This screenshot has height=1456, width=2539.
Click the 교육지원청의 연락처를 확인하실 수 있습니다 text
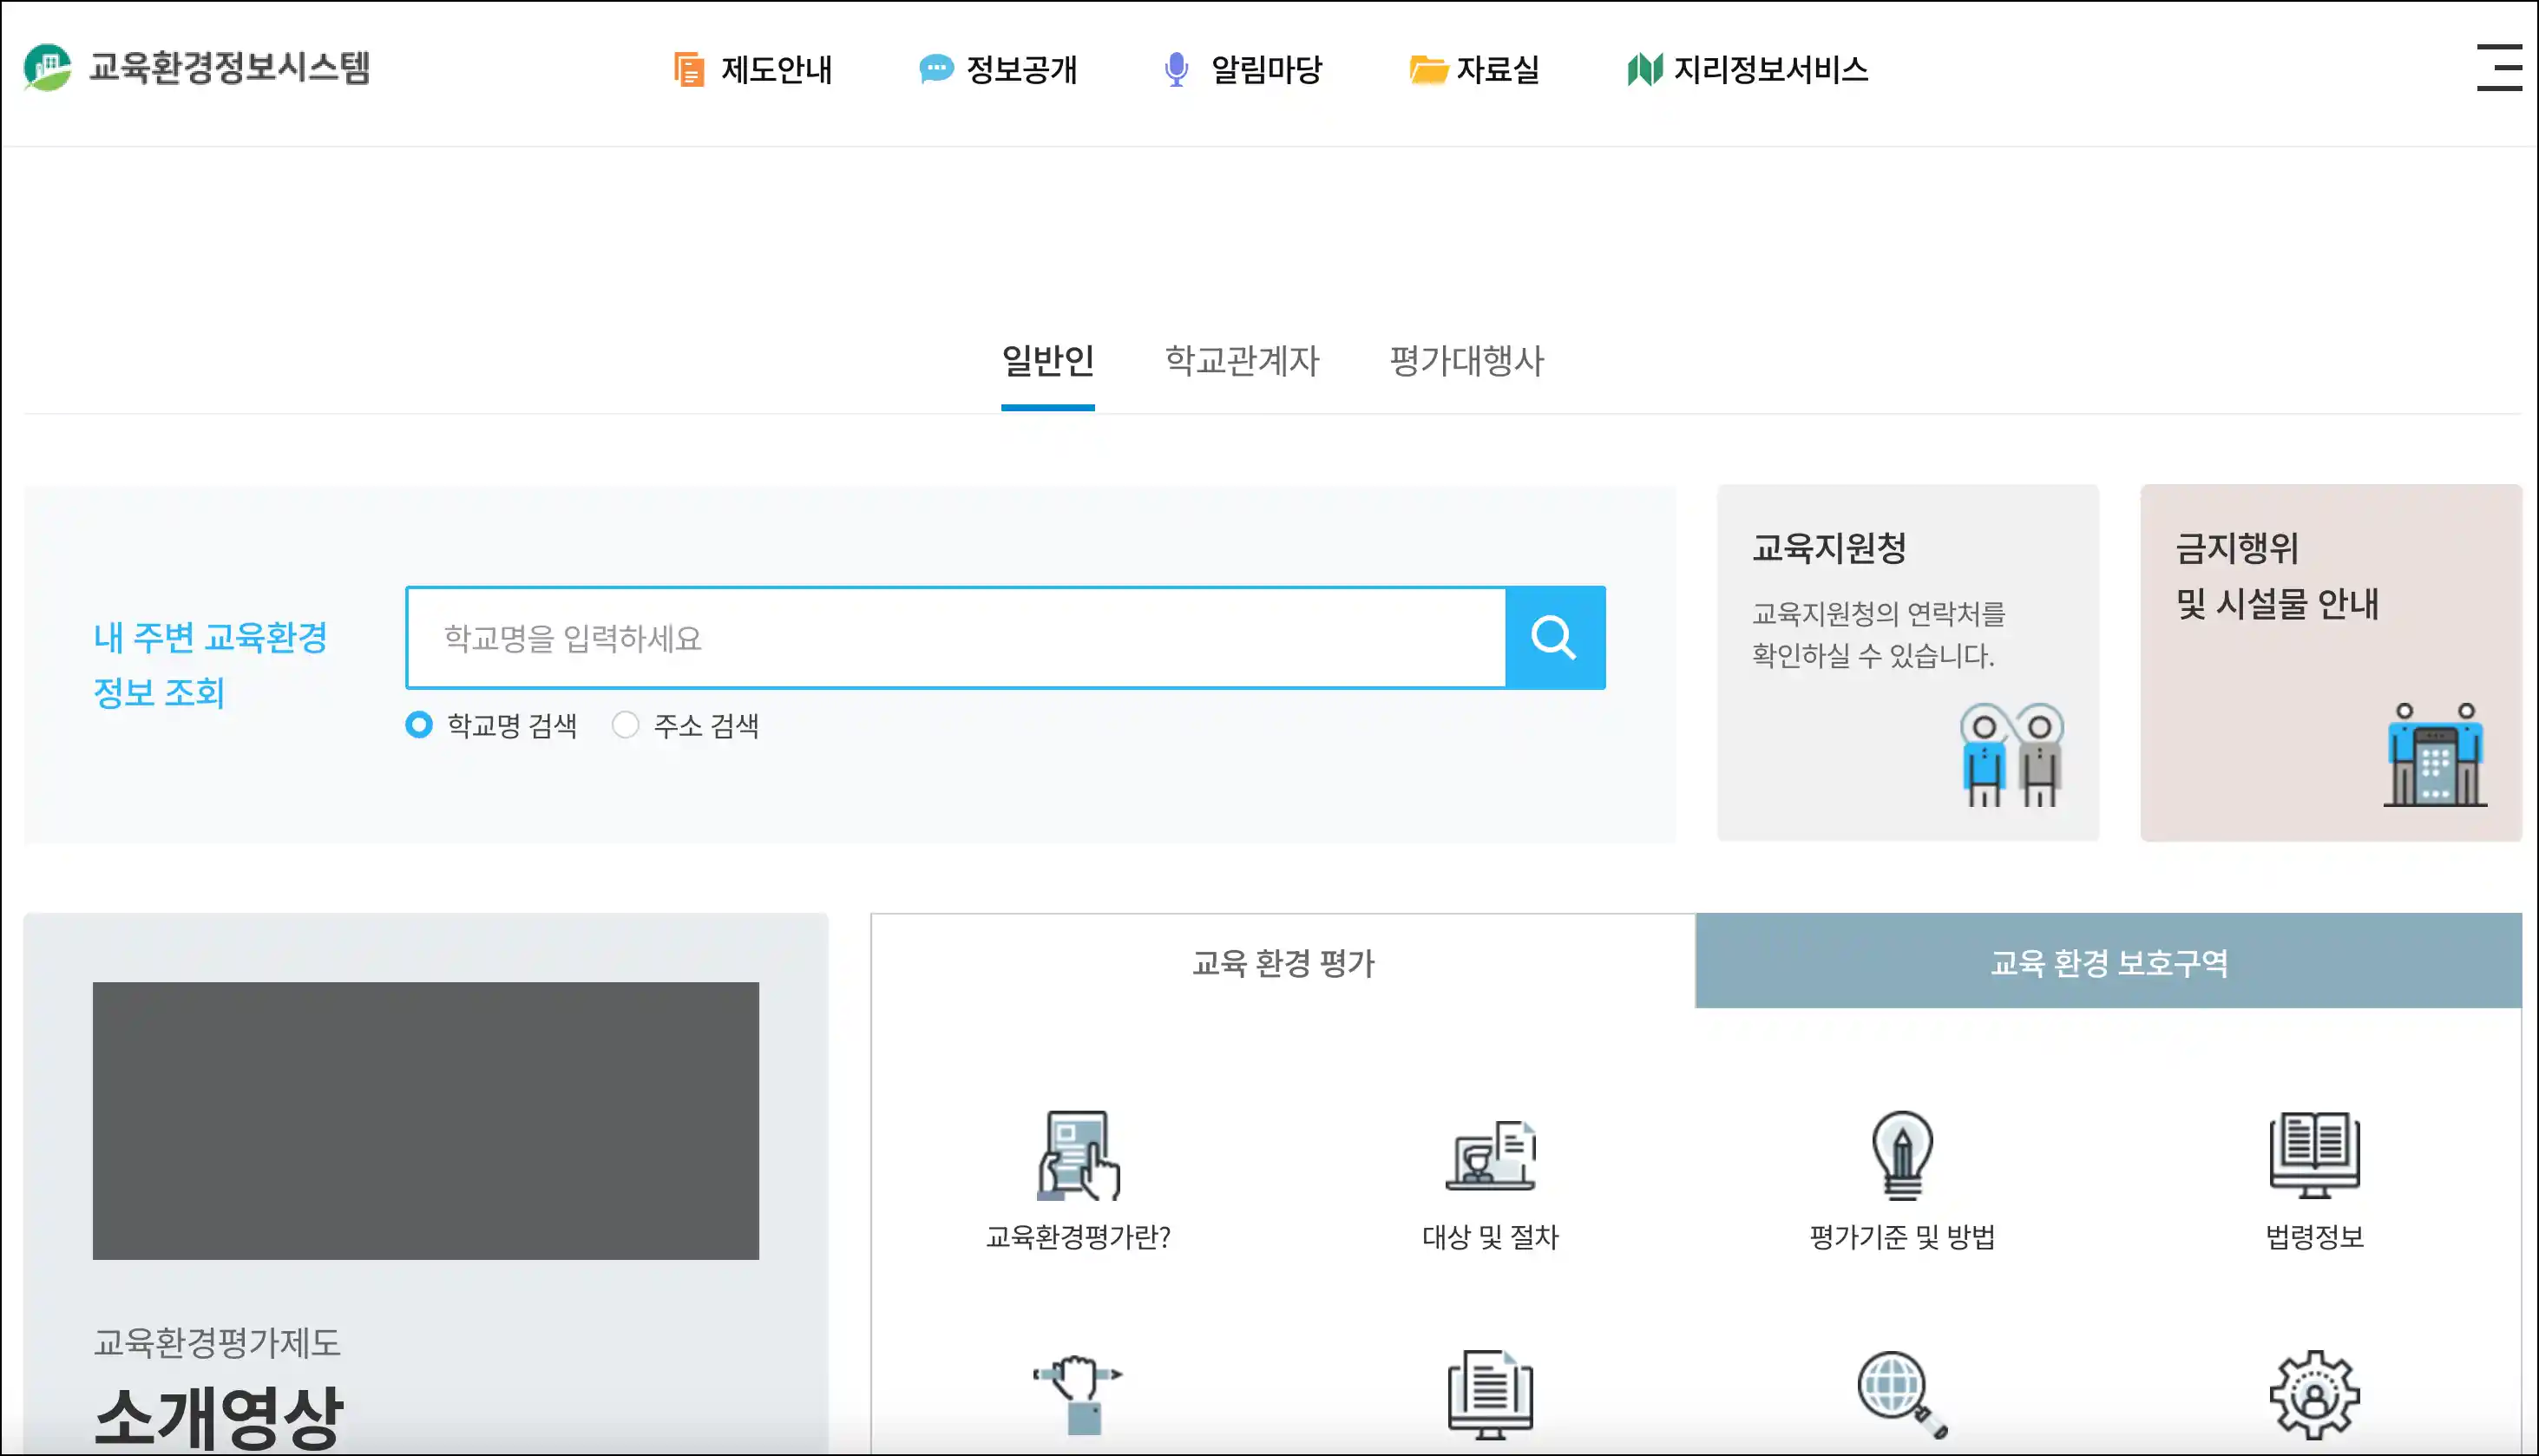pyautogui.click(x=1878, y=634)
